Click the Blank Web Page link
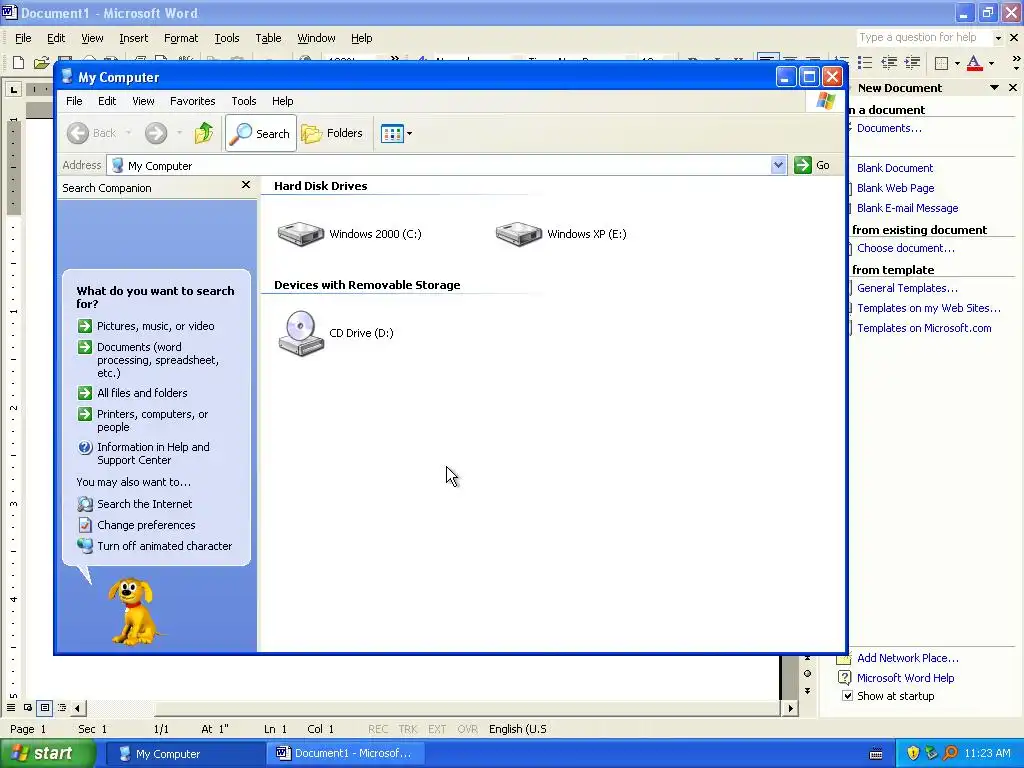This screenshot has width=1024, height=768. 895,188
